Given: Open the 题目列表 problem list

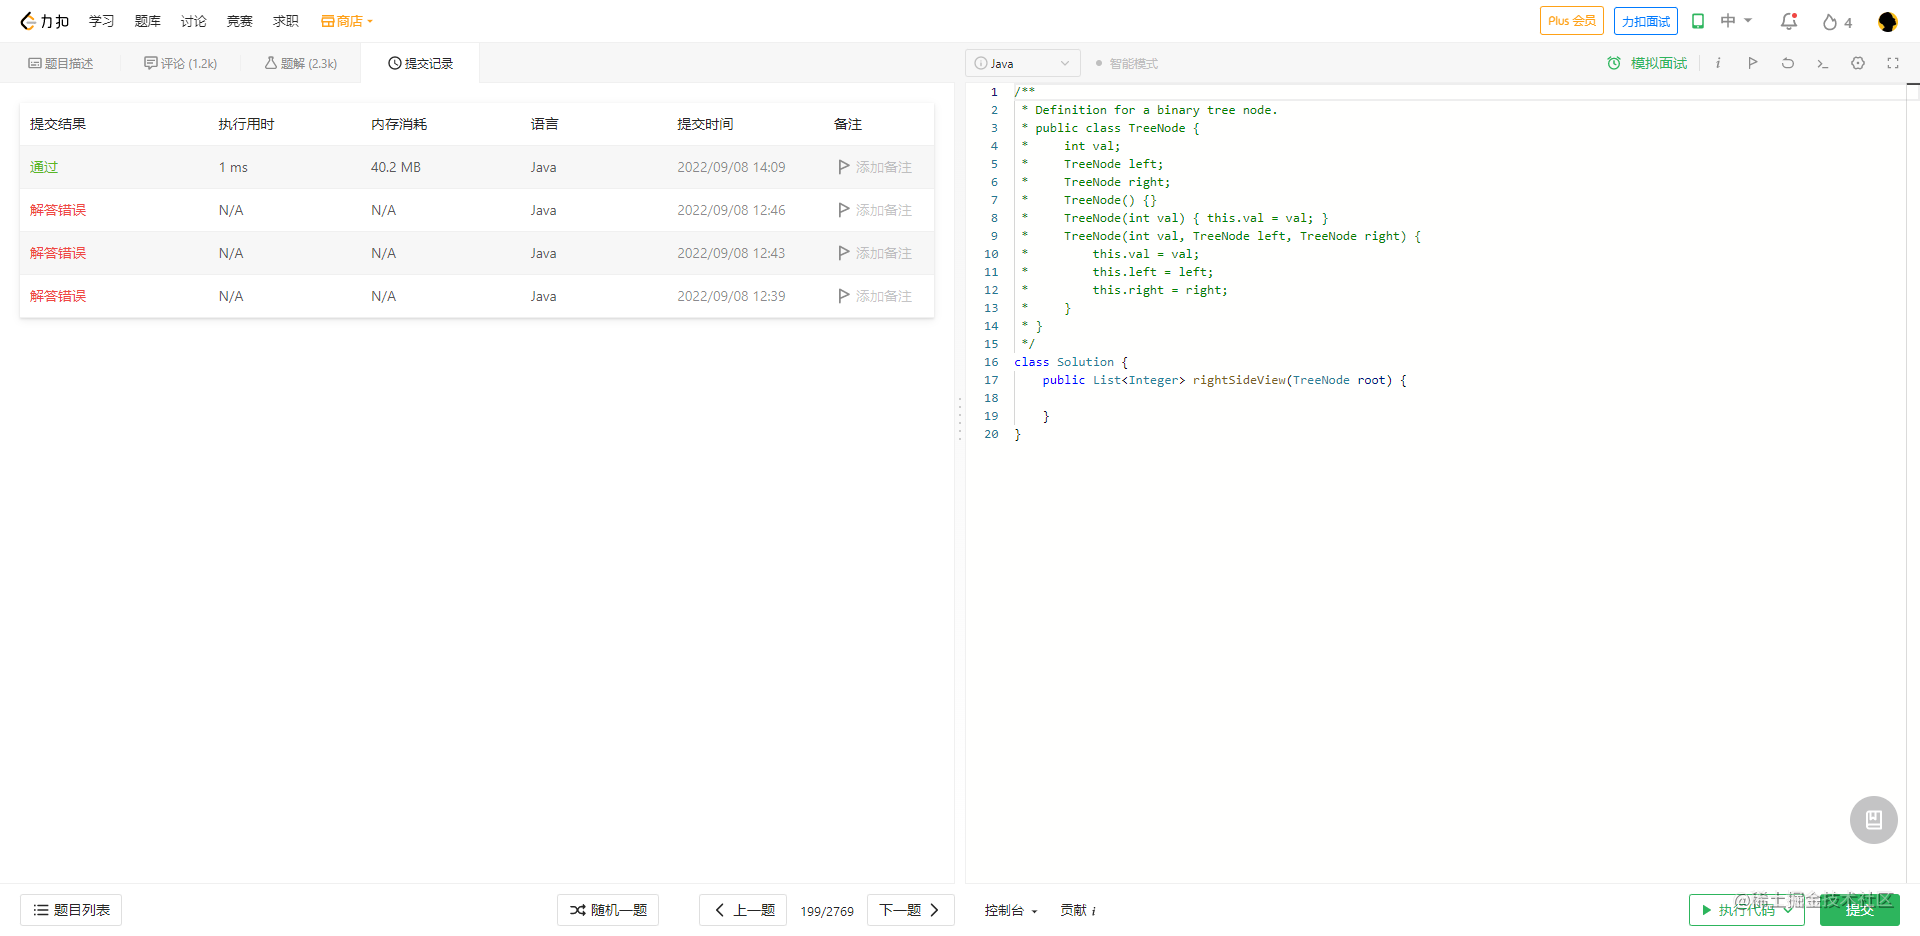Looking at the screenshot, I should (71, 910).
